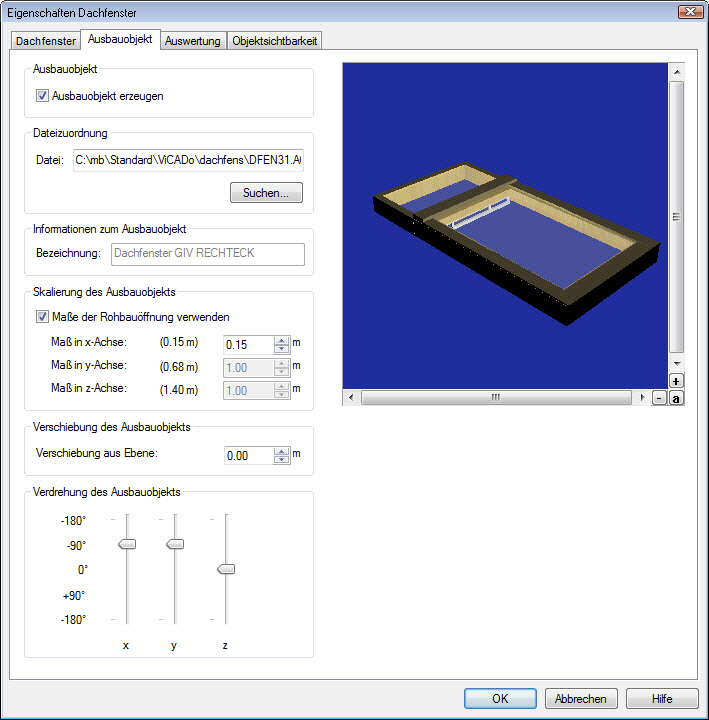The width and height of the screenshot is (709, 720).
Task: Close the Eigenschaften Dachfenster dialog
Action: pos(691,12)
